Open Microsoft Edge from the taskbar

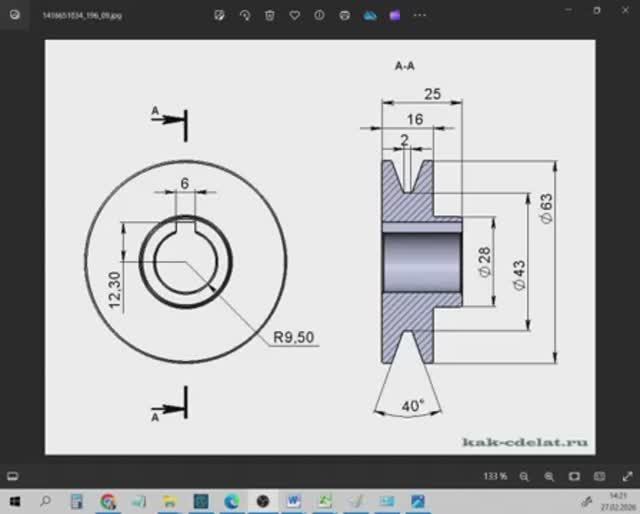(232, 502)
